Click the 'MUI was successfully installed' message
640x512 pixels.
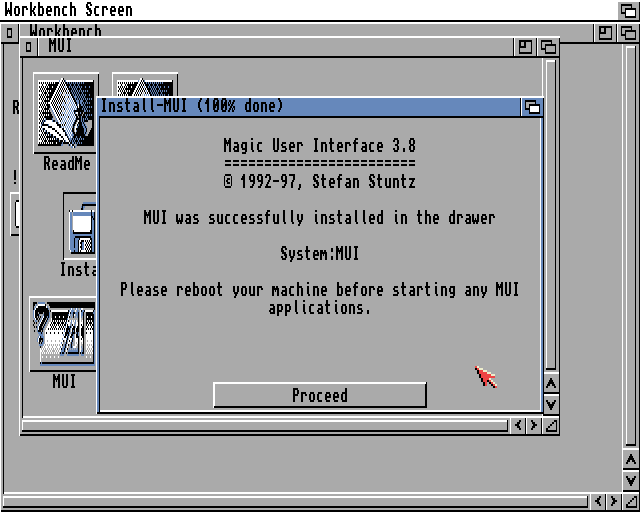click(x=319, y=218)
